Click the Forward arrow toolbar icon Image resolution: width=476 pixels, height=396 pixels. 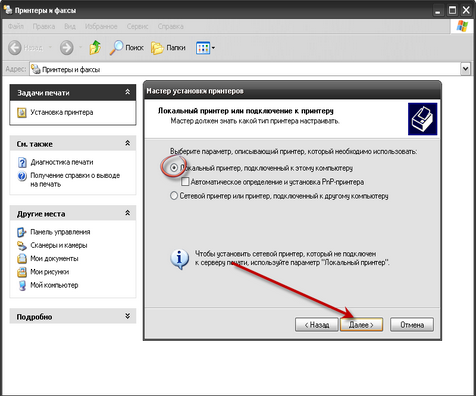click(67, 48)
